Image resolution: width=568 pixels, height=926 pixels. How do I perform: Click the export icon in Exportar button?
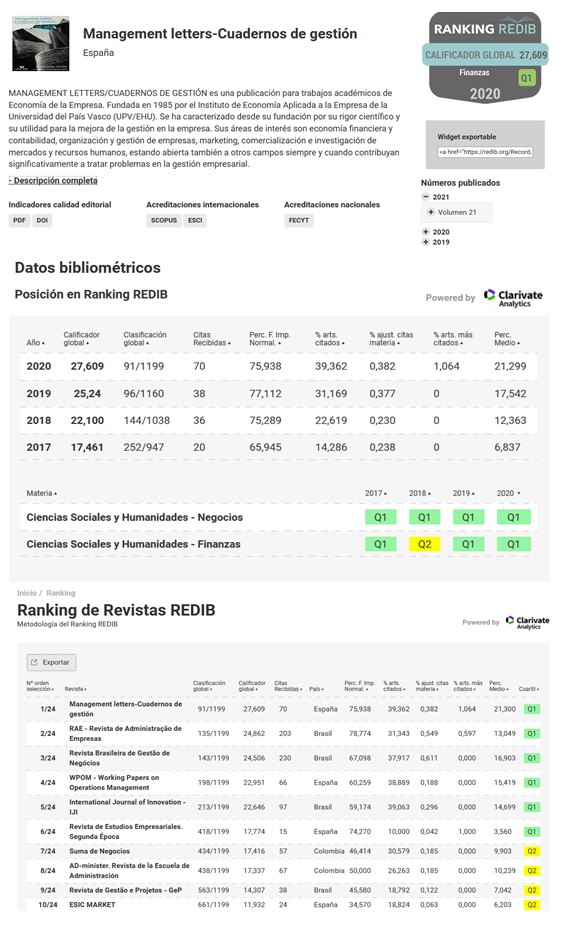34,663
